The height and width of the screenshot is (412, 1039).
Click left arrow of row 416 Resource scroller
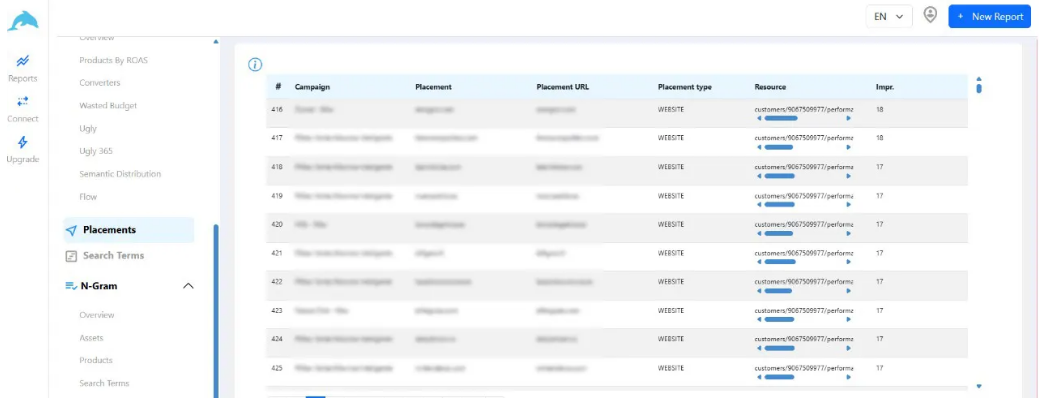tap(759, 119)
